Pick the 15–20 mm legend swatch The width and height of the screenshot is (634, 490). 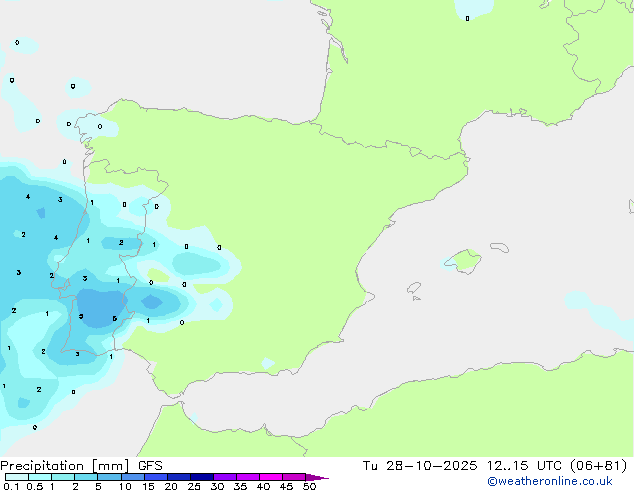click(x=155, y=477)
